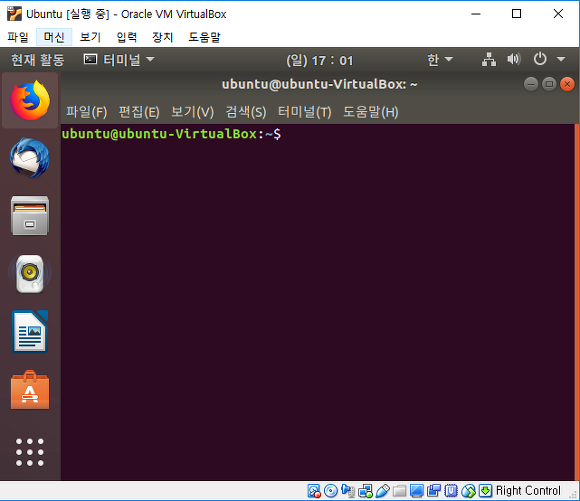This screenshot has width=580, height=501.
Task: Maximize the terminal window
Action: tap(549, 84)
